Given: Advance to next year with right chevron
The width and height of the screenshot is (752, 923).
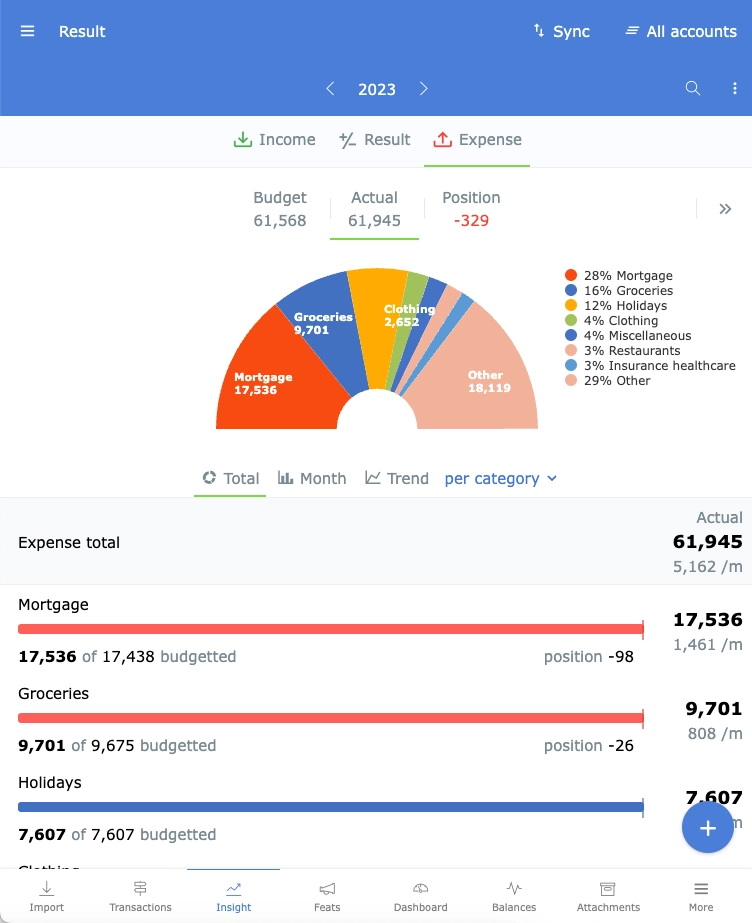Looking at the screenshot, I should [x=424, y=89].
